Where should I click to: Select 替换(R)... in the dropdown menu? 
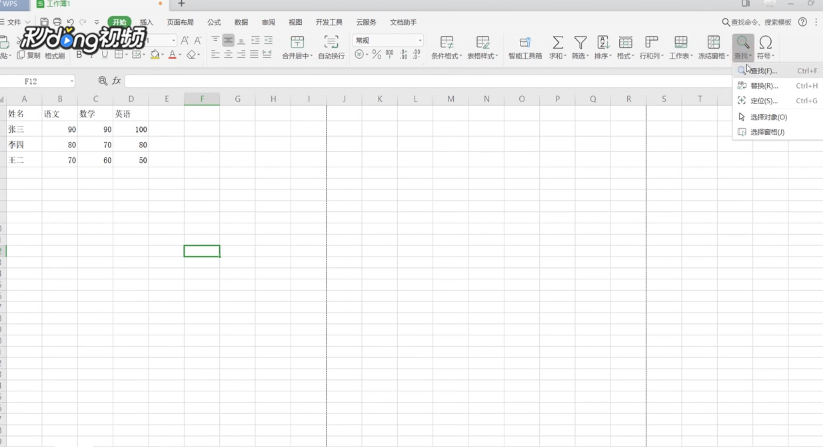(x=778, y=86)
